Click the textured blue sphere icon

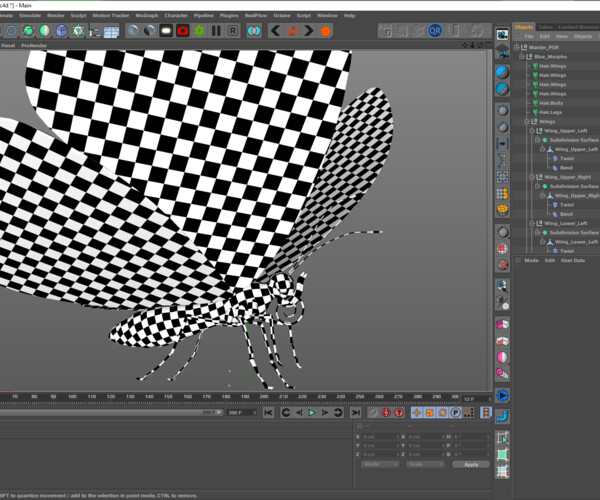click(502, 90)
